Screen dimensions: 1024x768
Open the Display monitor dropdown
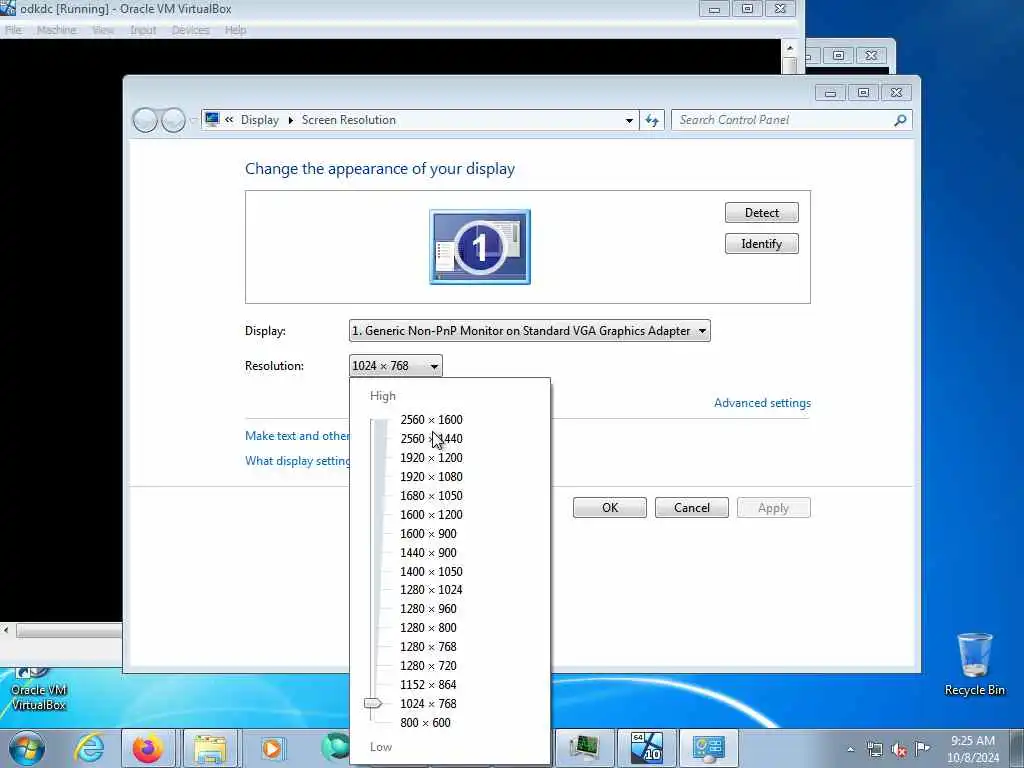pyautogui.click(x=530, y=331)
